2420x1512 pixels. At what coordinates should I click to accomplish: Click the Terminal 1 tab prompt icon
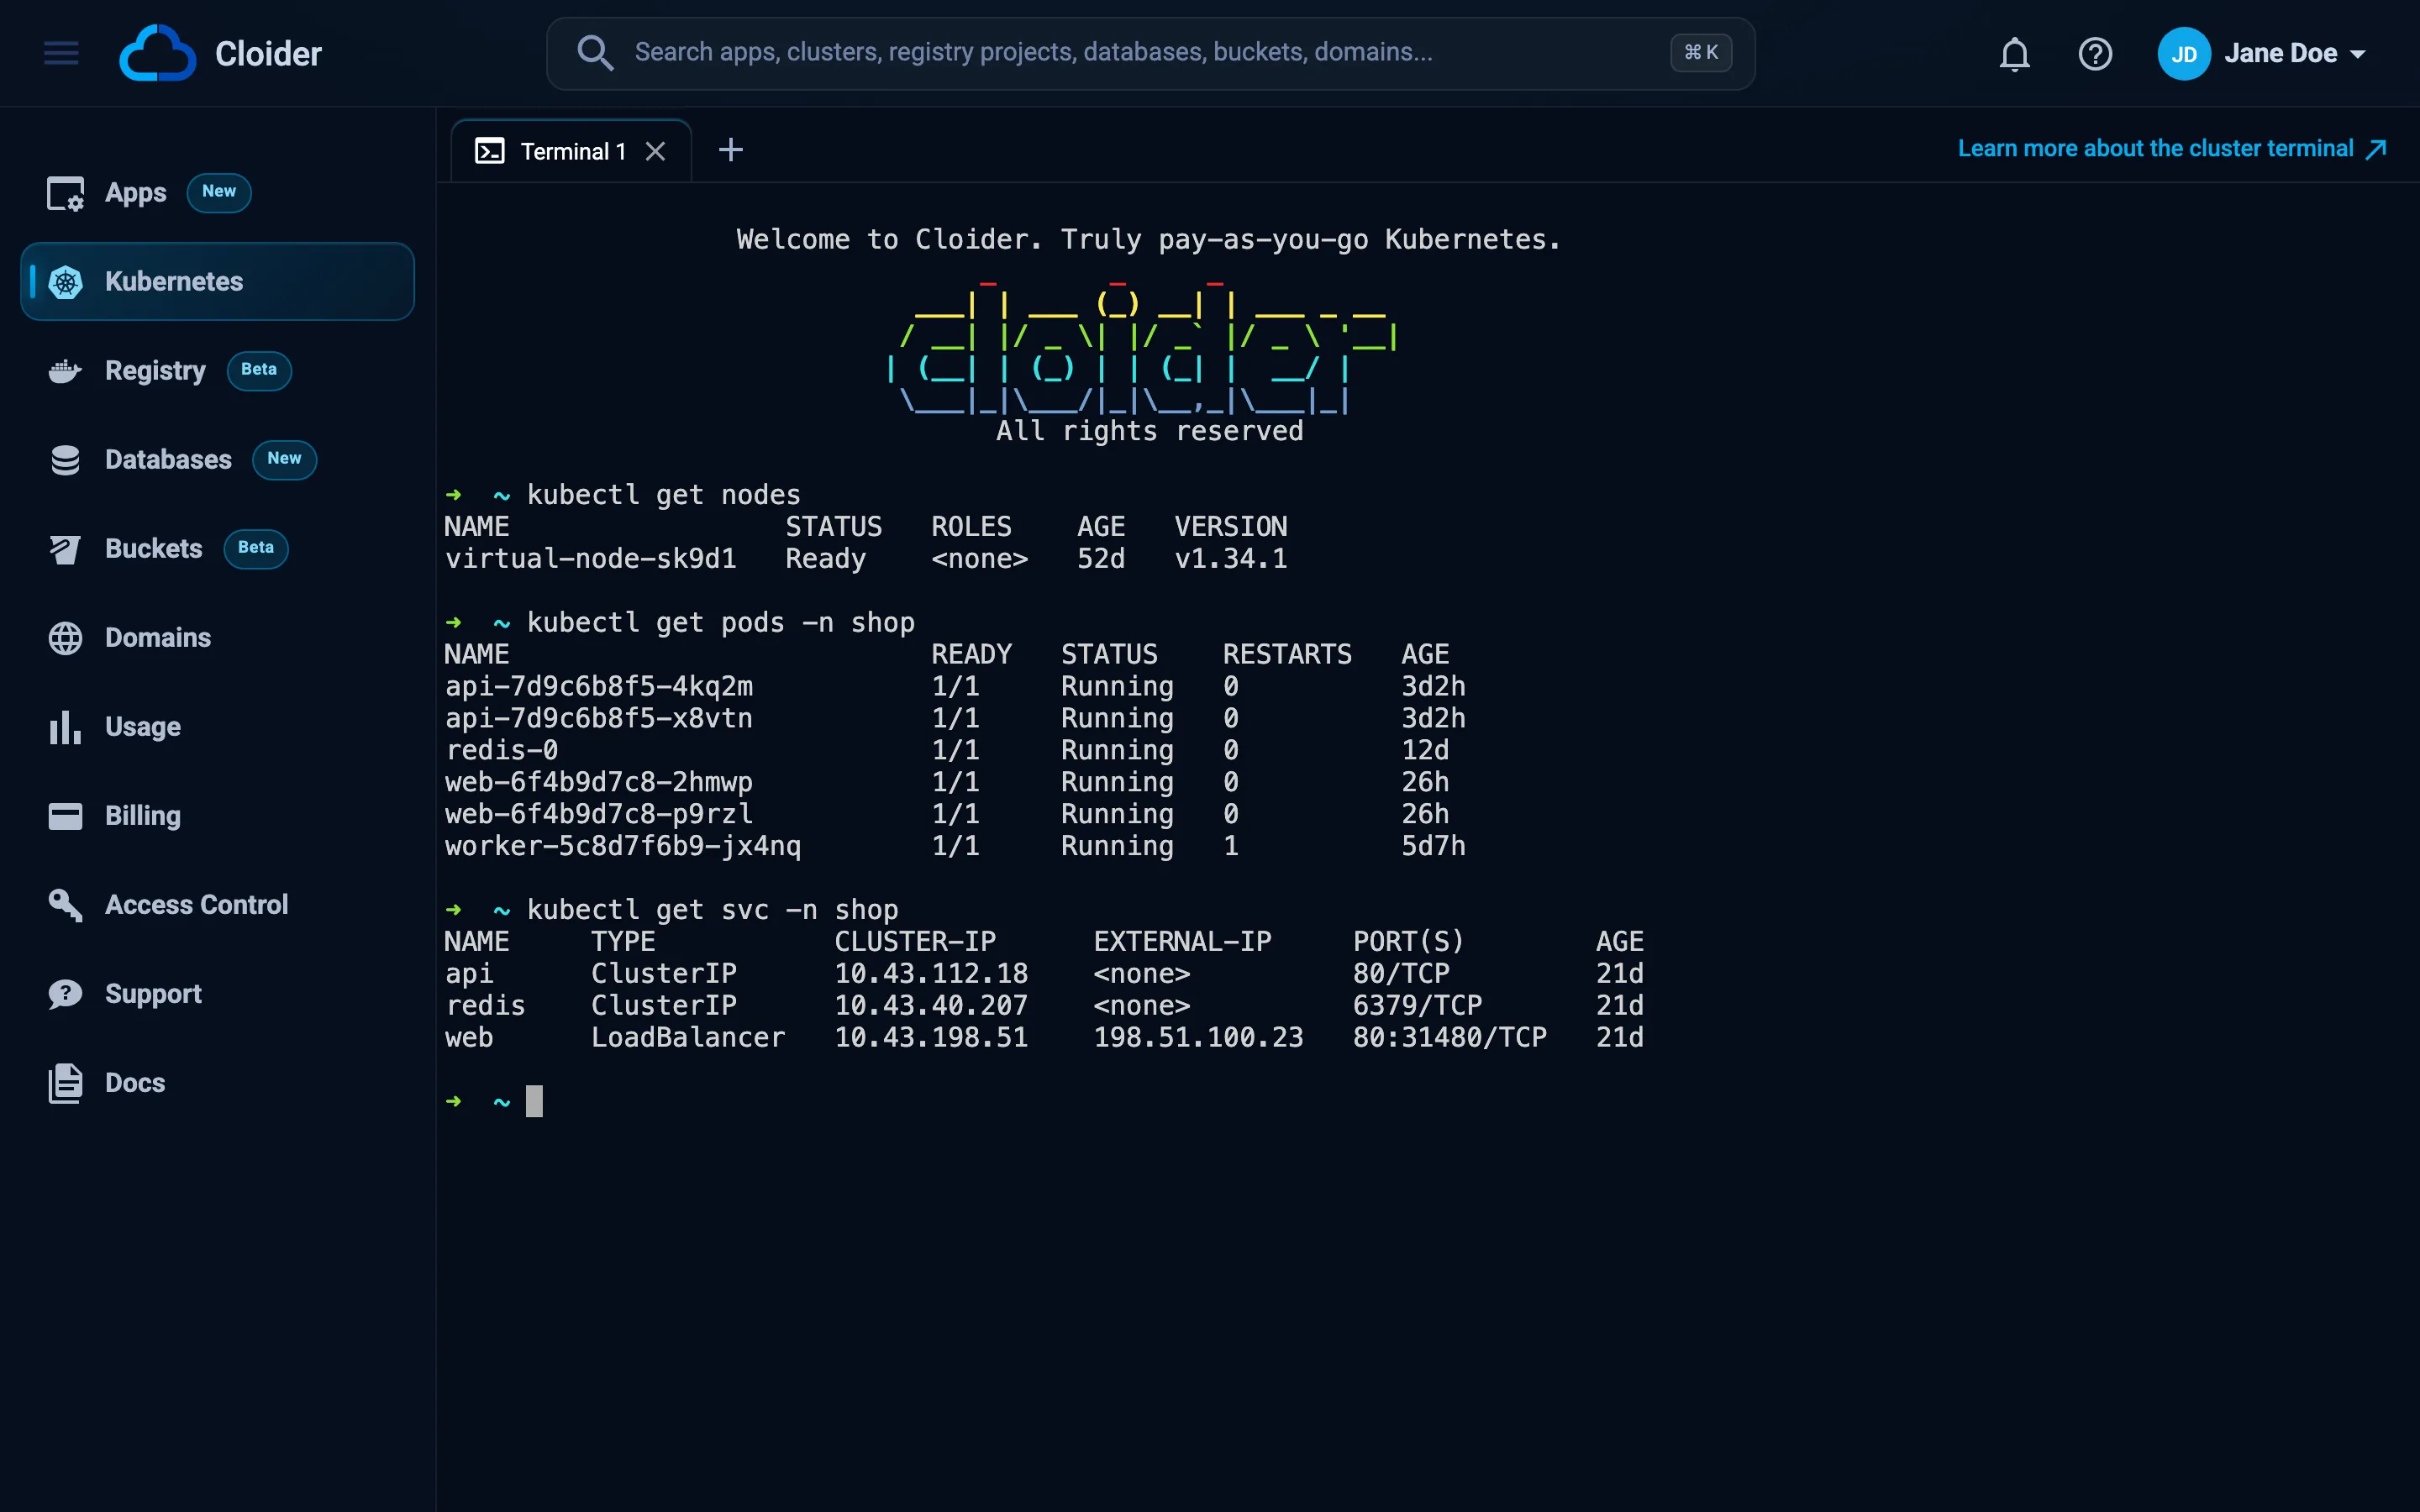pyautogui.click(x=489, y=151)
